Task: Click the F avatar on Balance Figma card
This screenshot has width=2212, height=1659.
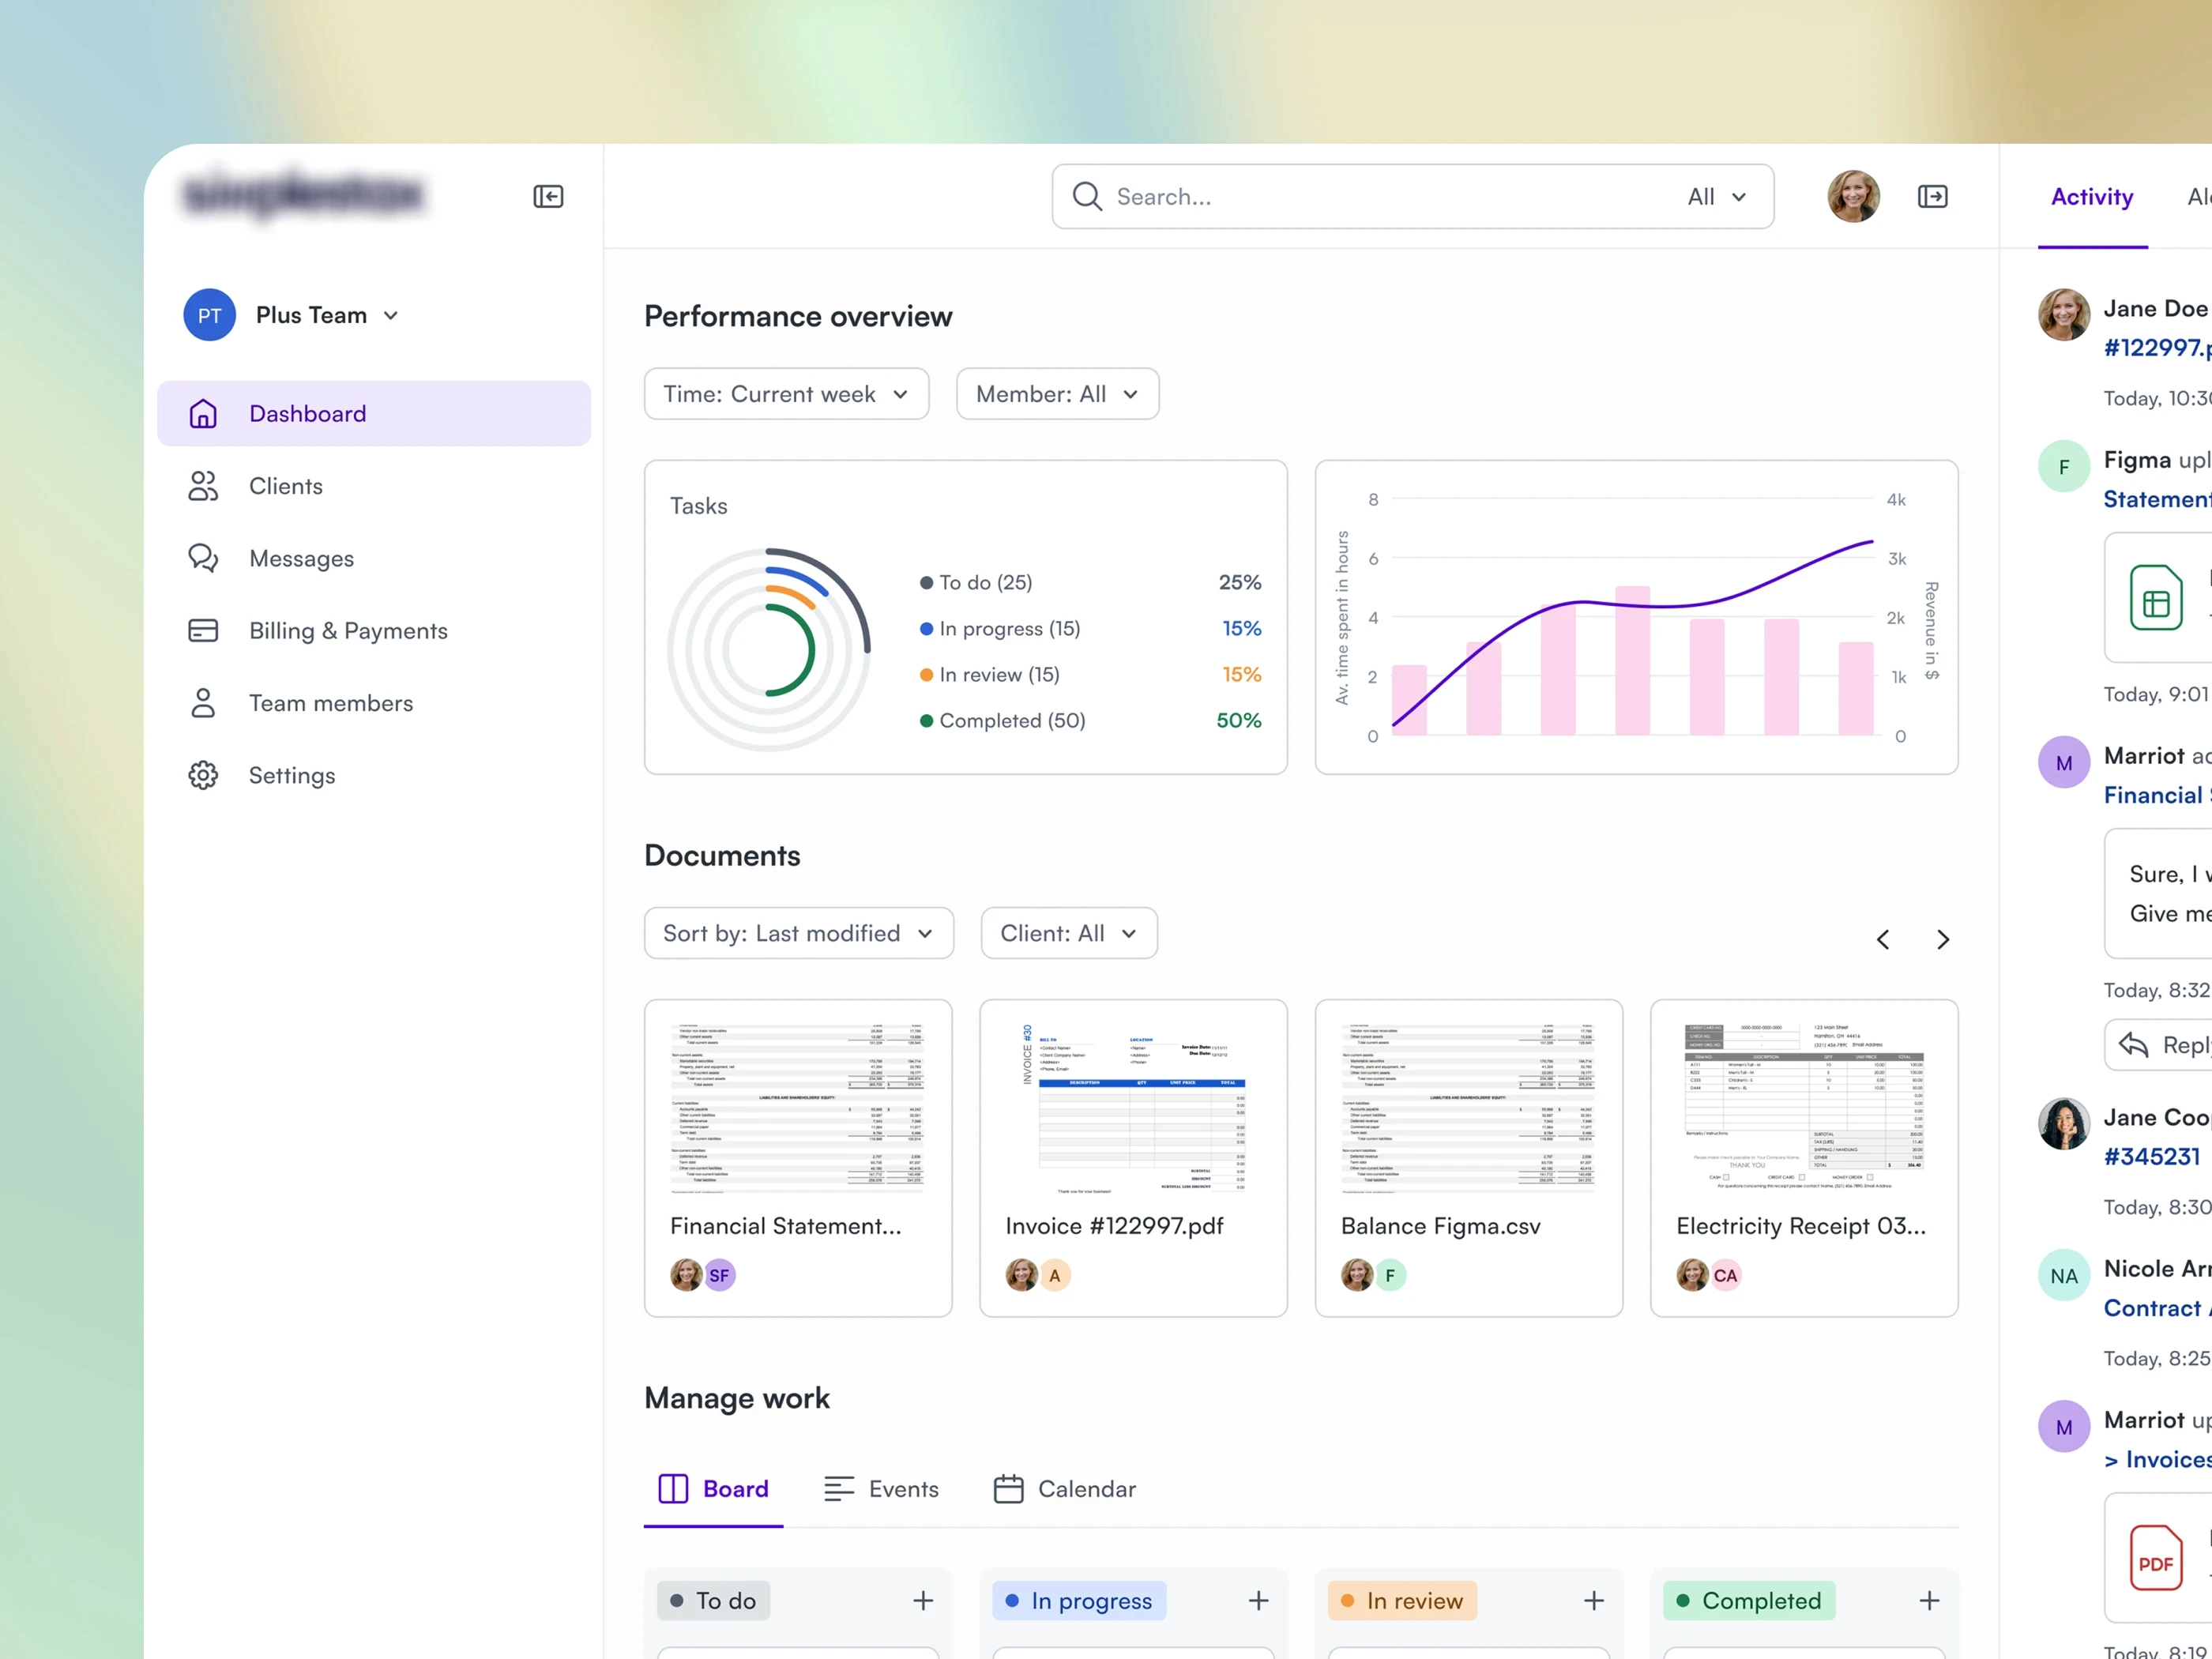Action: point(1390,1275)
